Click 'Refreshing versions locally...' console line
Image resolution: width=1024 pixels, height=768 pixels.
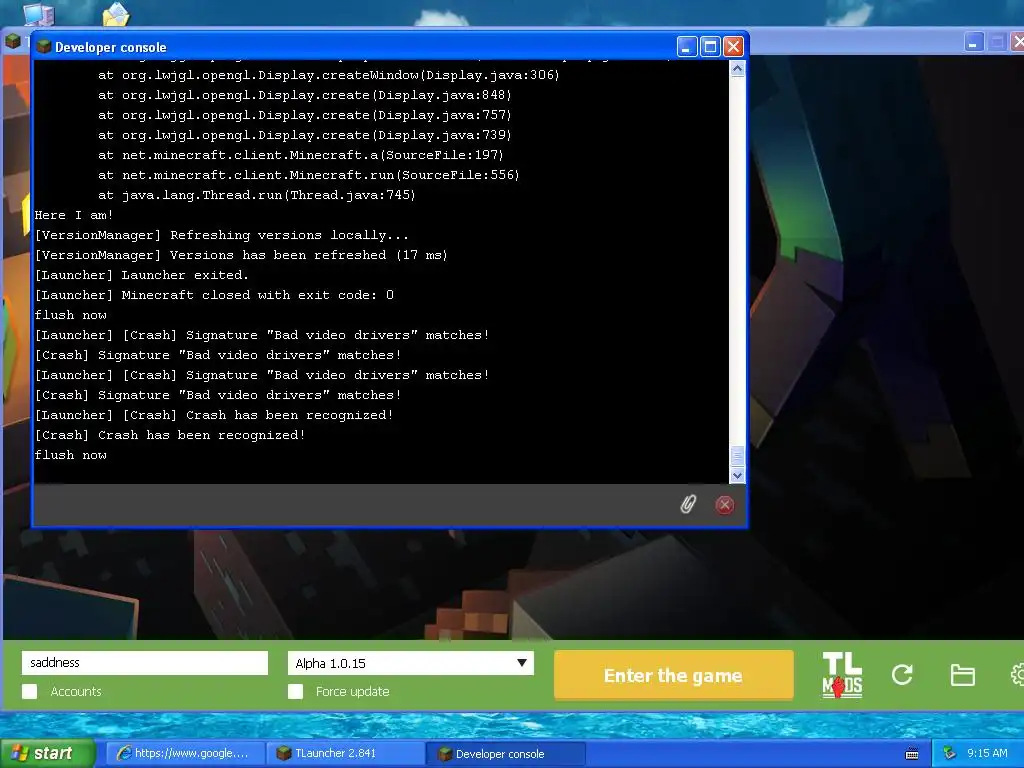[x=222, y=235]
